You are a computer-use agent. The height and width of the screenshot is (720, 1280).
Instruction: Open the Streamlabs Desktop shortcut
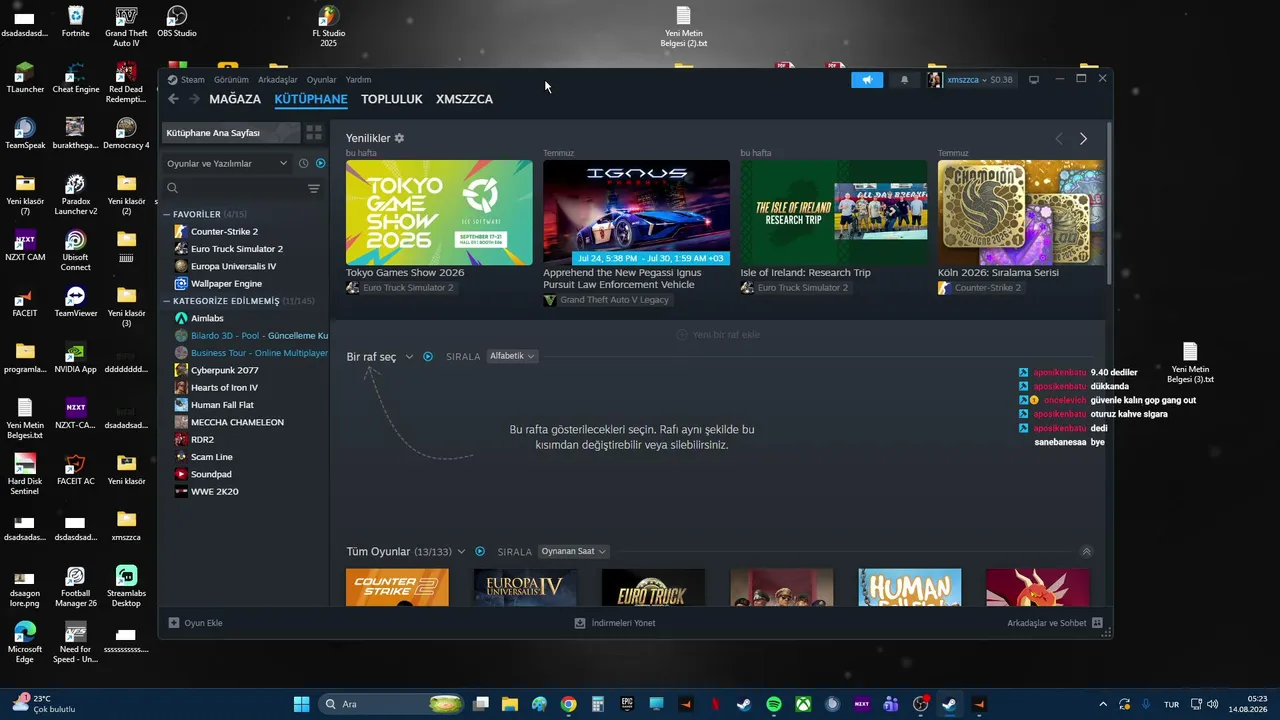[x=126, y=587]
